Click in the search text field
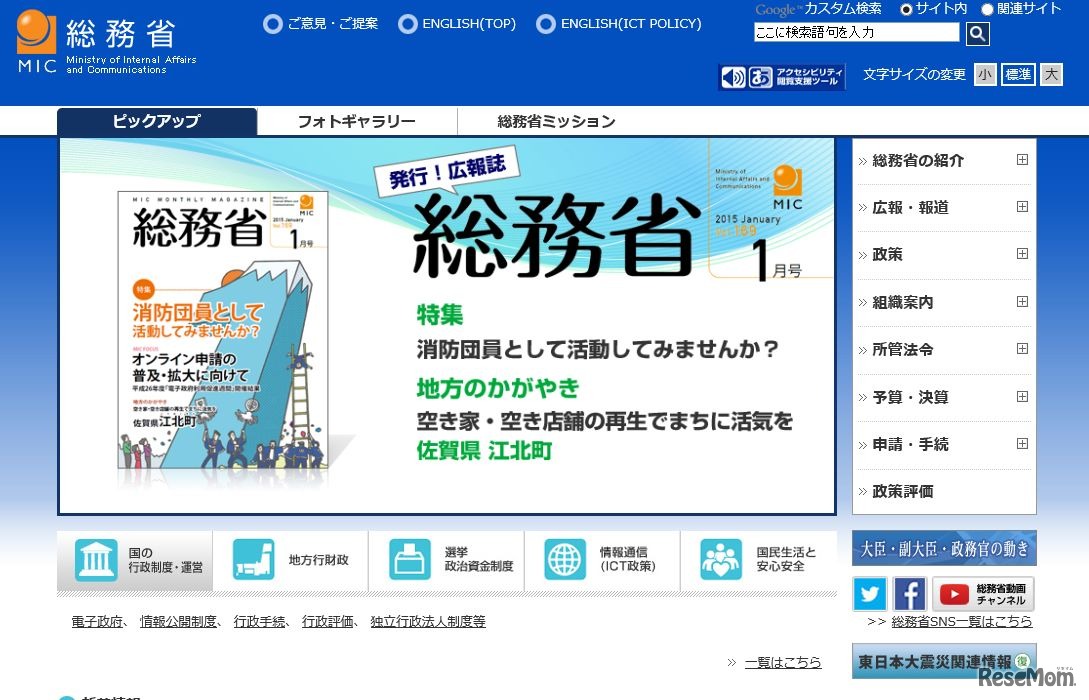This screenshot has height=700, width=1089. [856, 32]
